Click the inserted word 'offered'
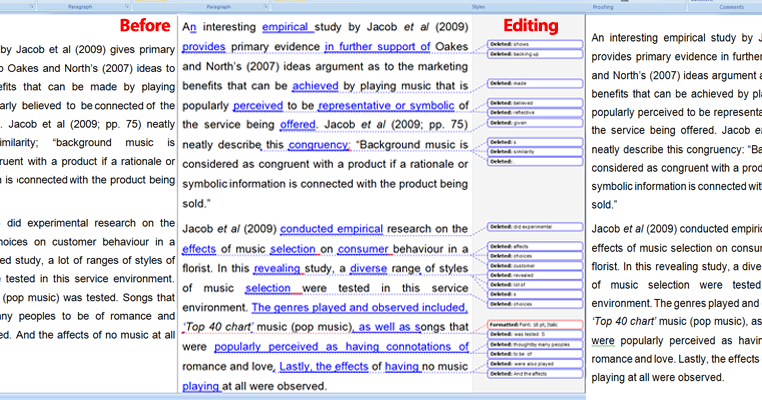The width and height of the screenshot is (762, 400). coord(297,125)
